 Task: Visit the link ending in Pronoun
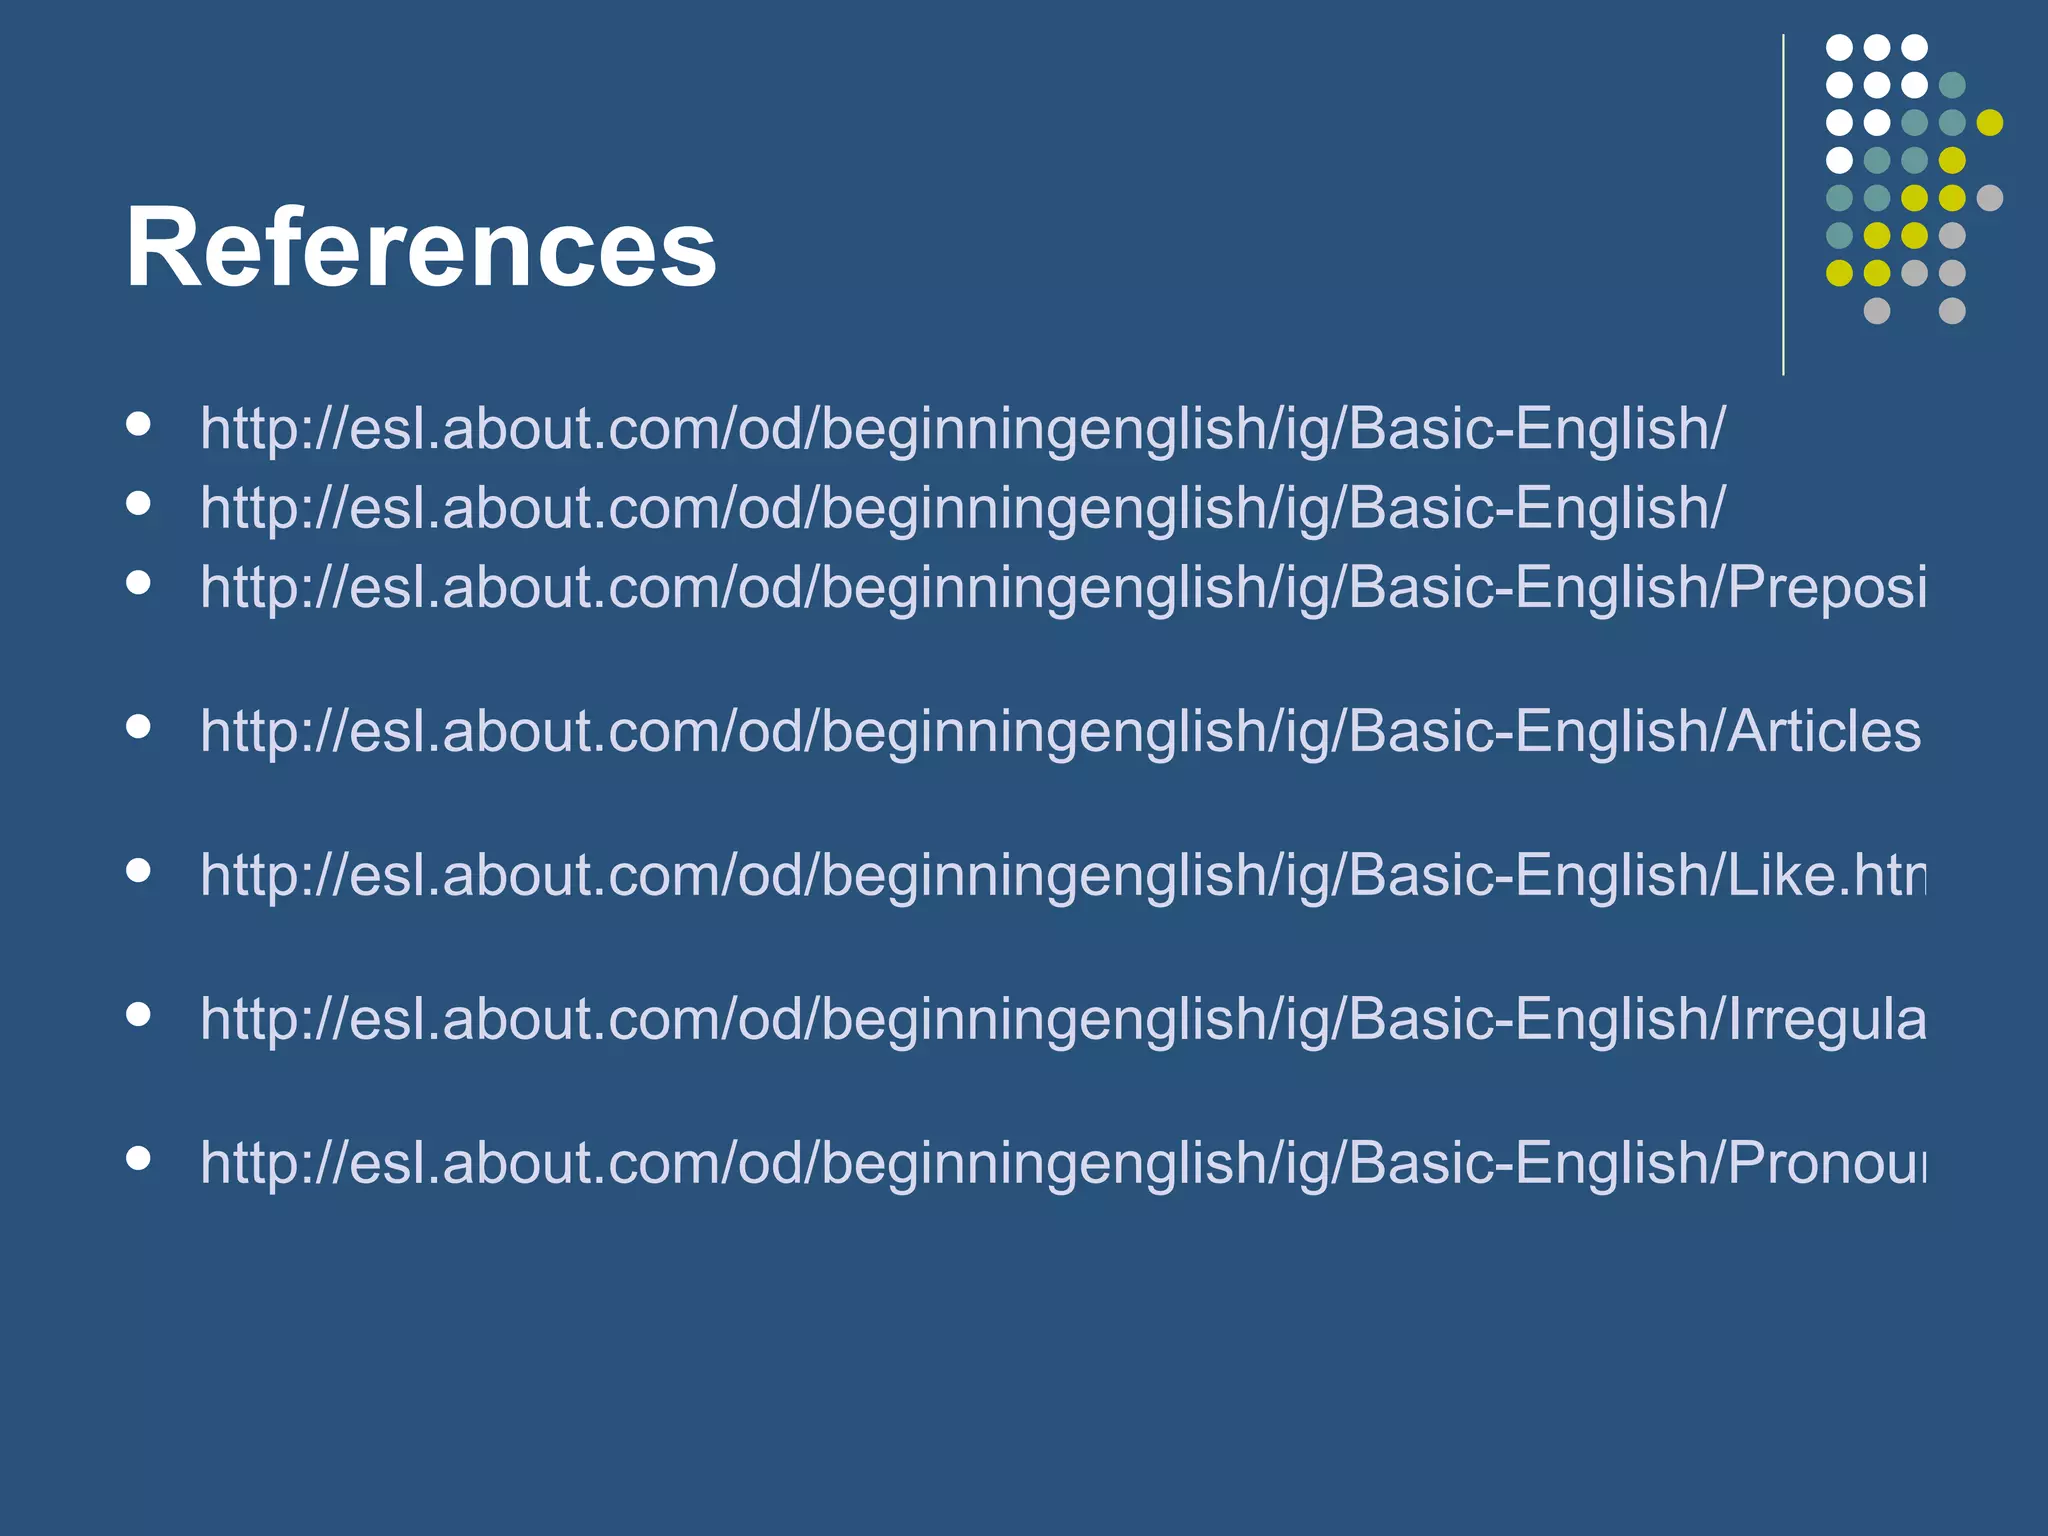(x=1062, y=1163)
